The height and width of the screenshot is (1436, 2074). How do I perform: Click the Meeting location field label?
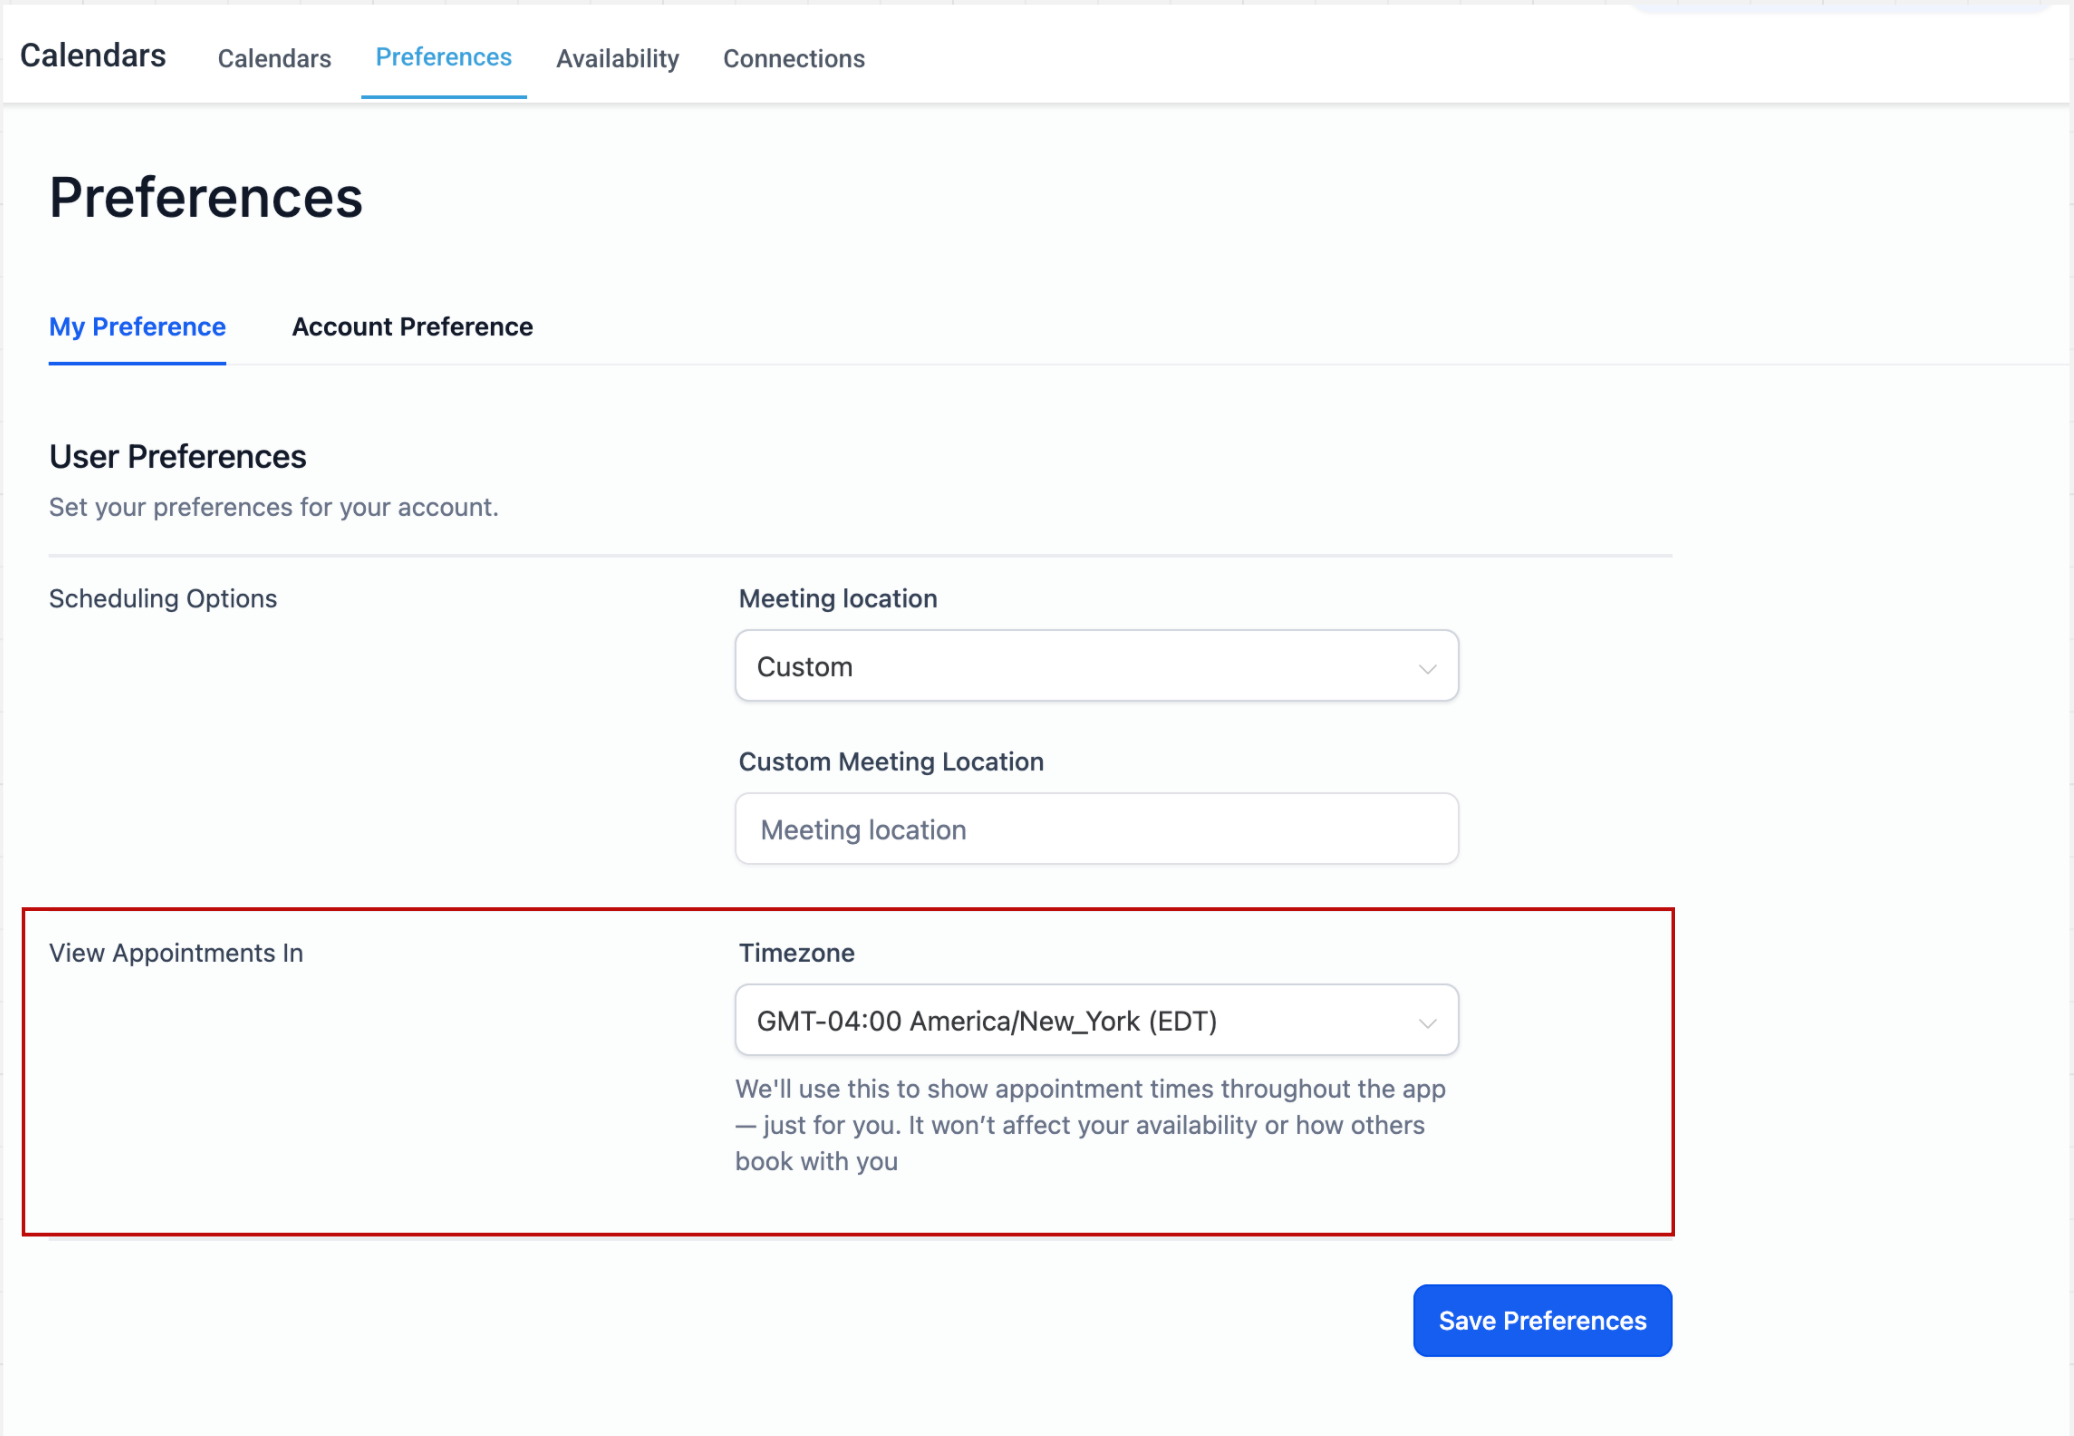(x=837, y=598)
